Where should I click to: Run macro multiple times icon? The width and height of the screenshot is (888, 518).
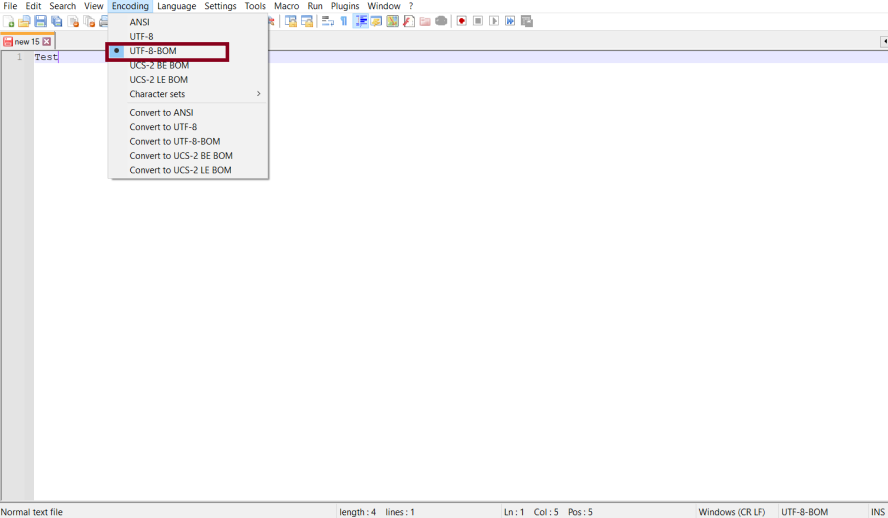tap(510, 21)
